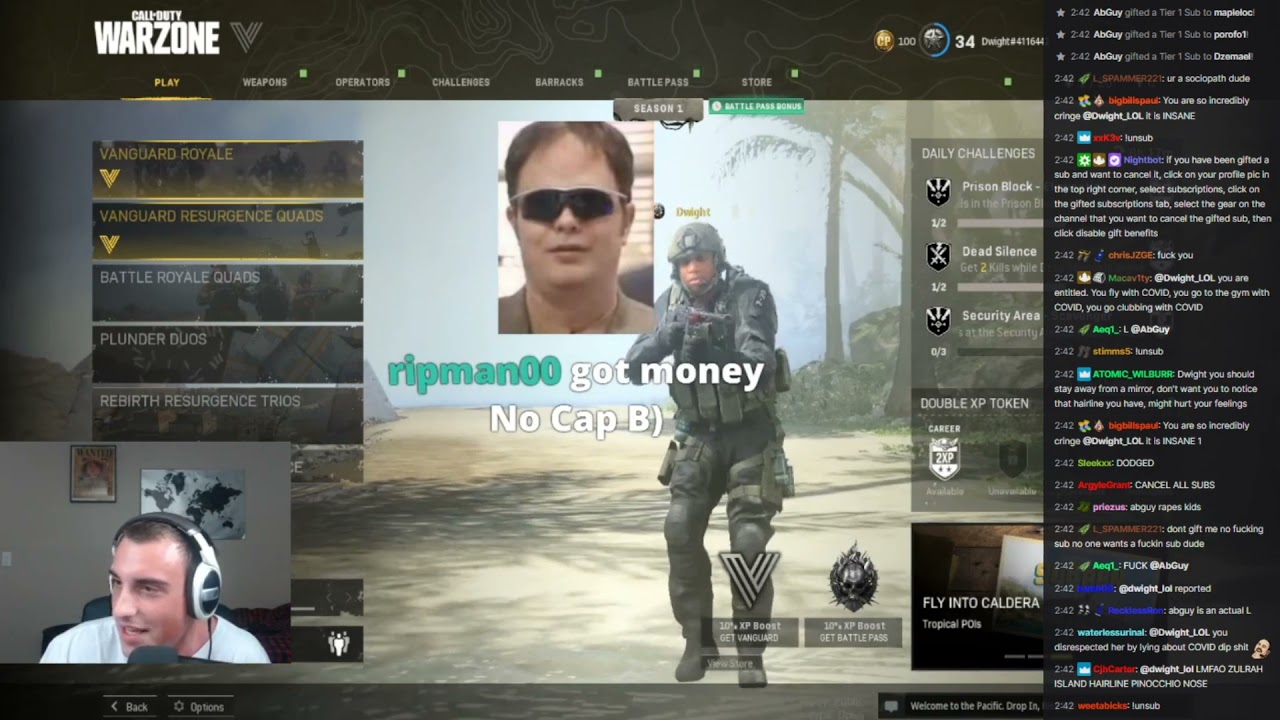Open the Options menu
Viewport: 1280px width, 720px height.
coord(198,707)
